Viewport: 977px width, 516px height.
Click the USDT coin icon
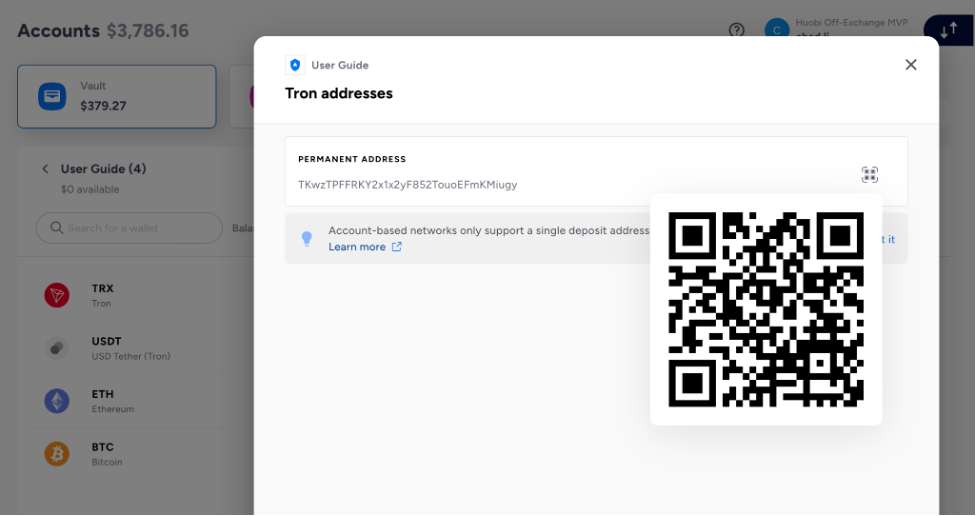pos(57,348)
